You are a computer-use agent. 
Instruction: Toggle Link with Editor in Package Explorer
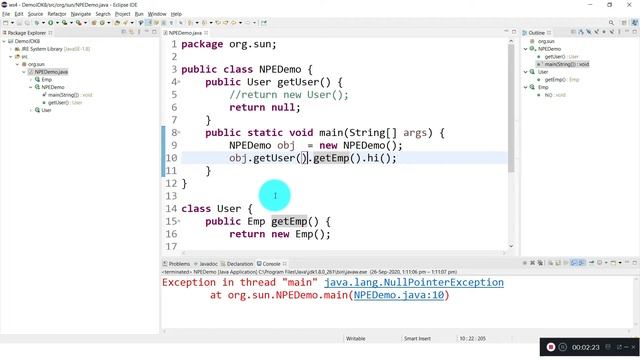[x=131, y=32]
